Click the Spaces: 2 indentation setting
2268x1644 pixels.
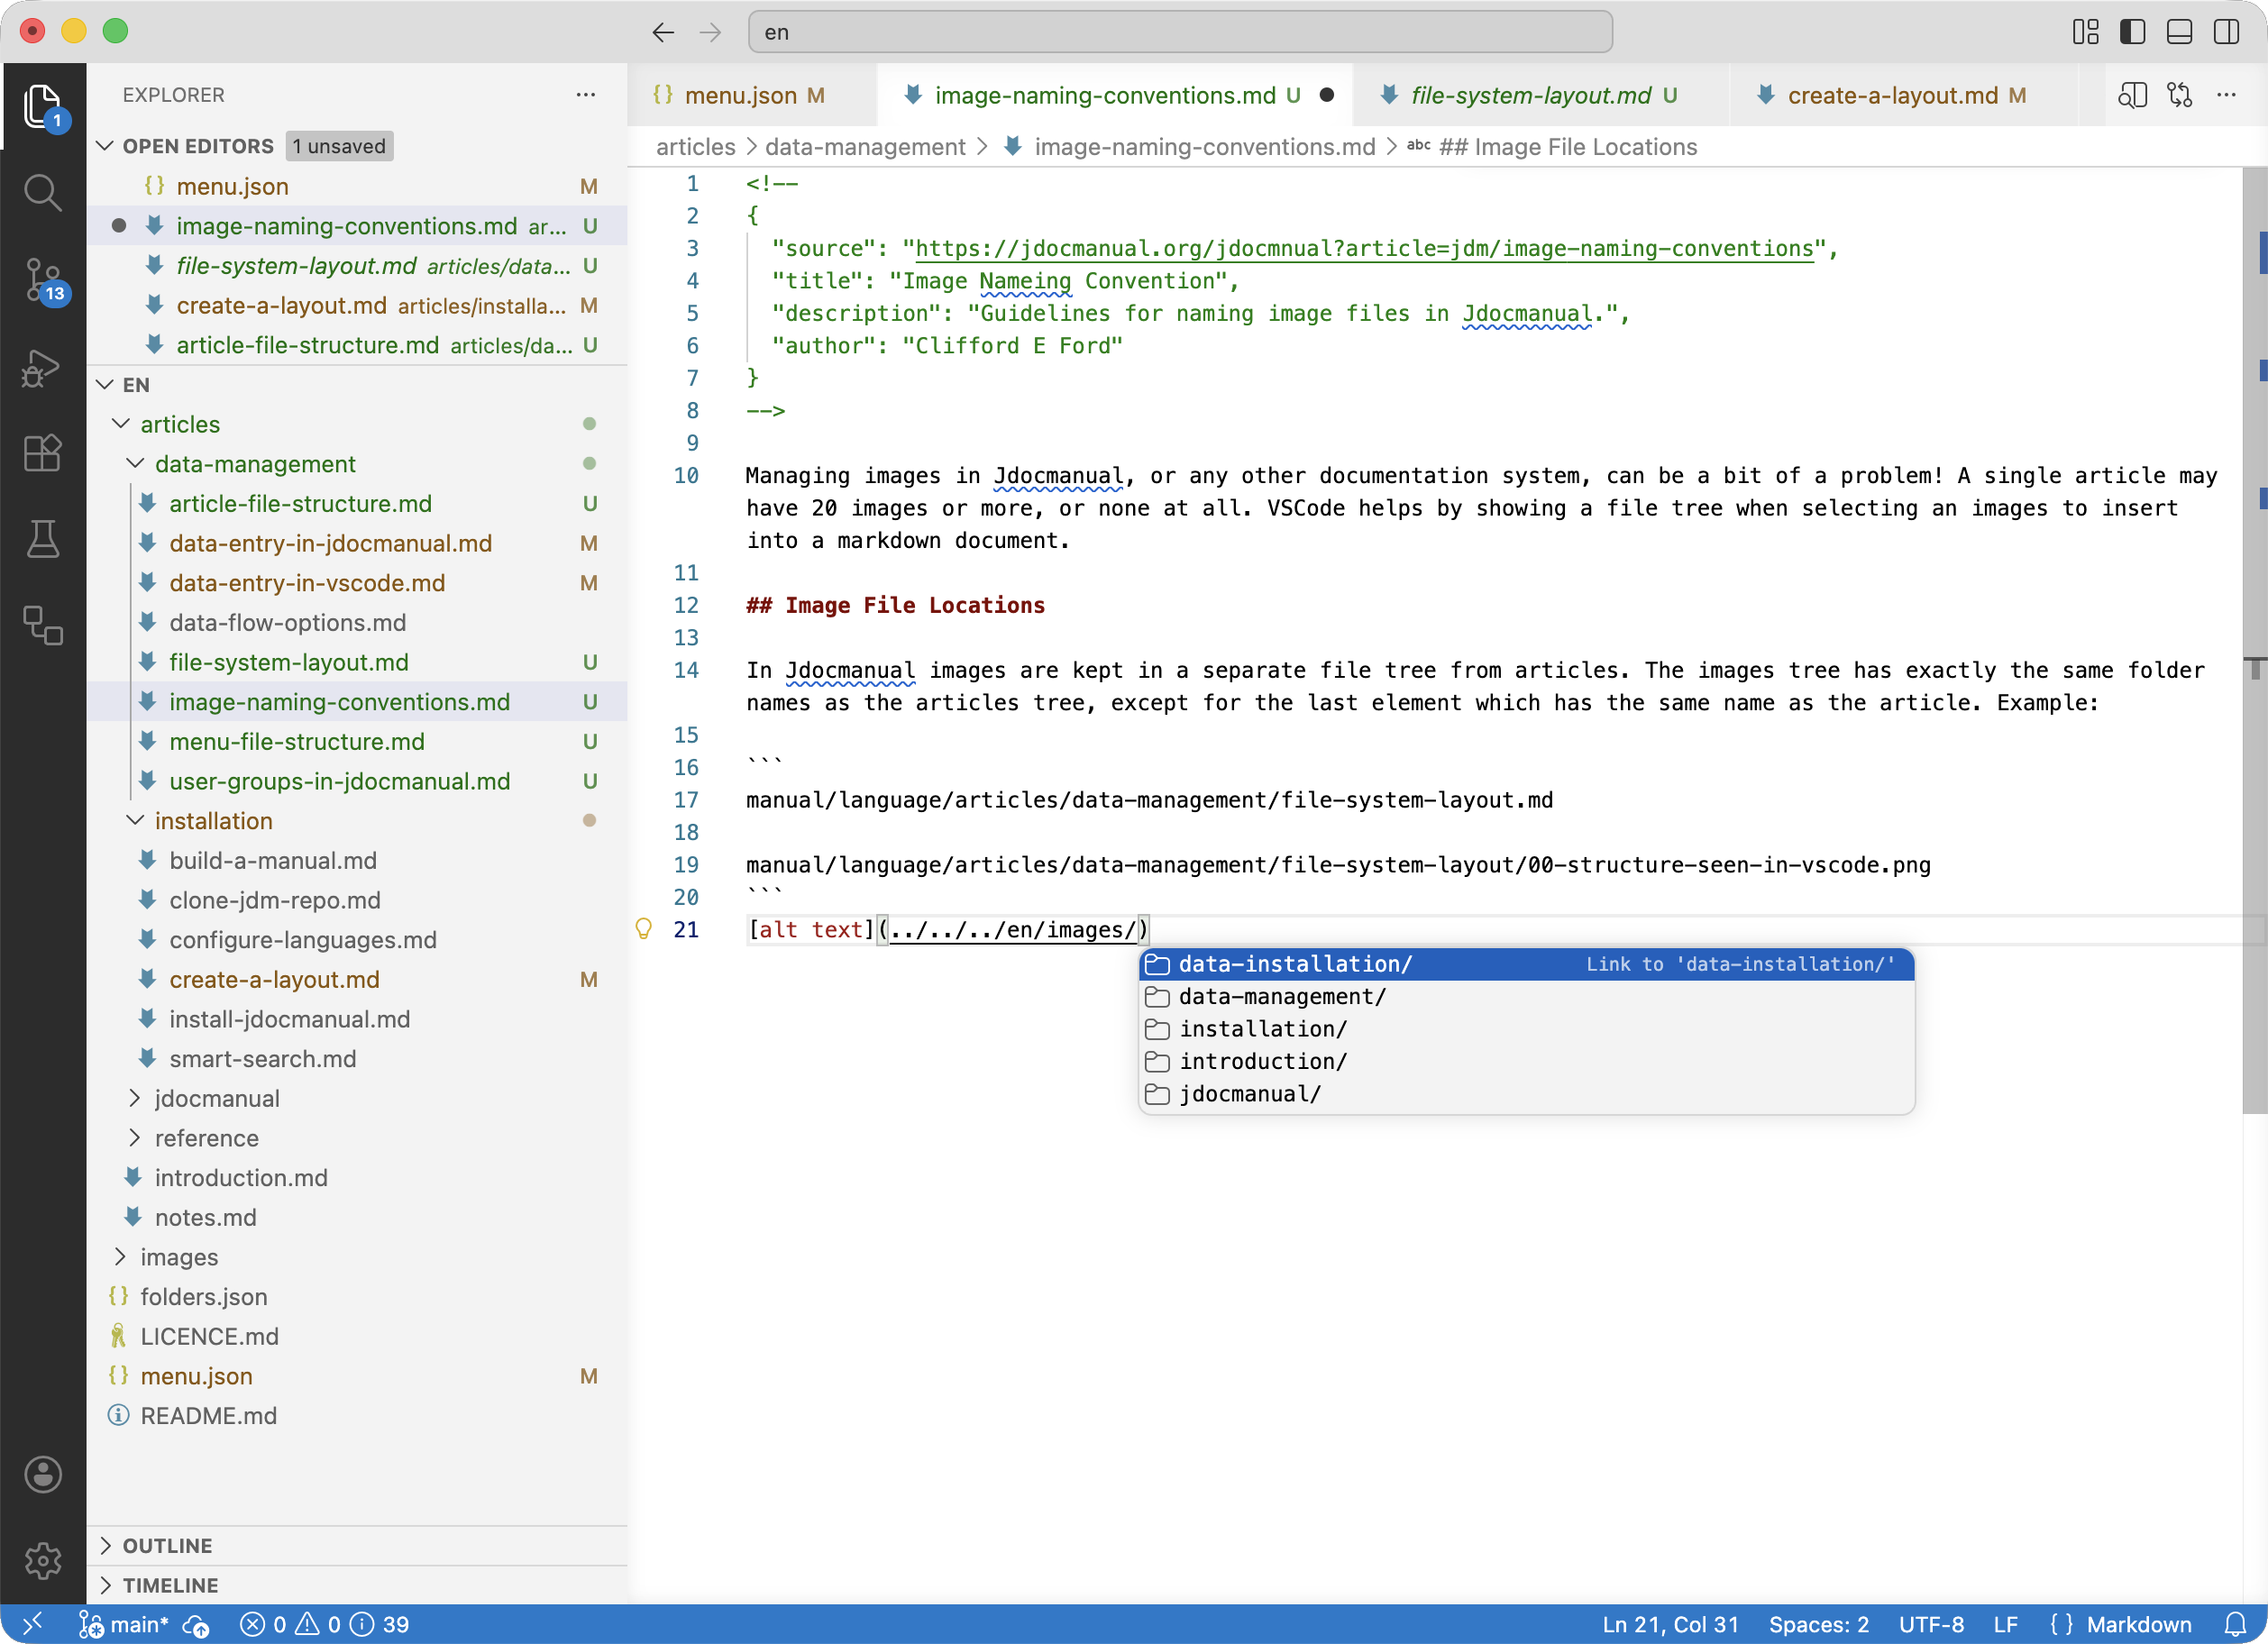[x=1819, y=1624]
